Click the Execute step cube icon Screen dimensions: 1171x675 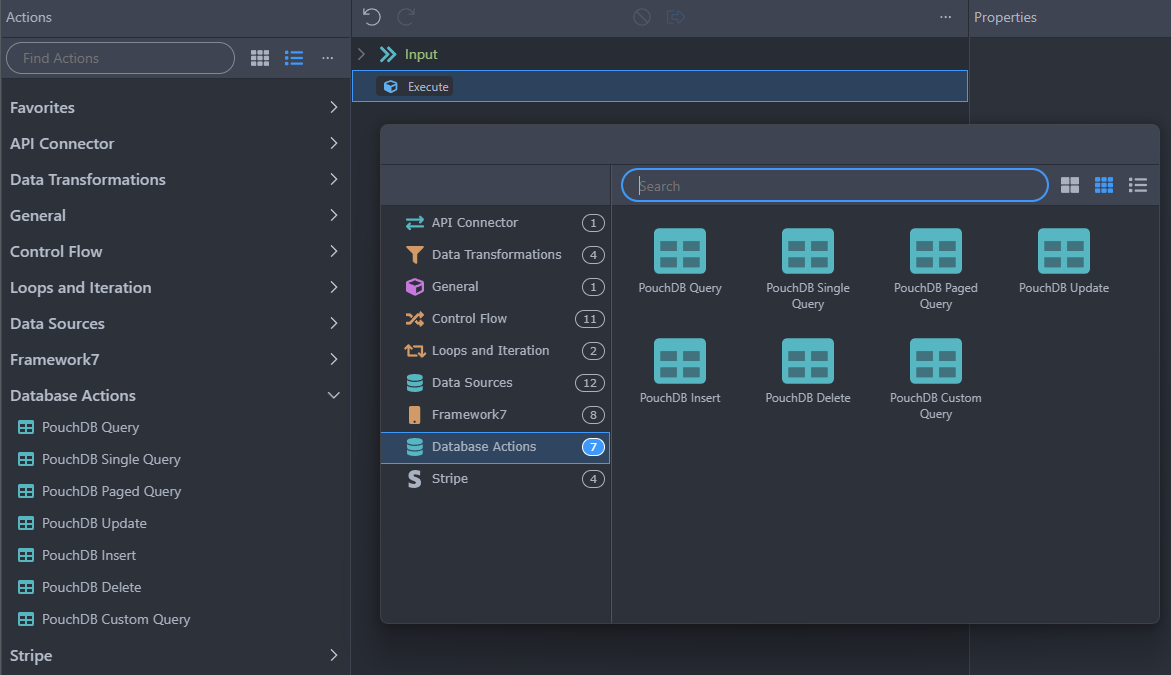391,87
